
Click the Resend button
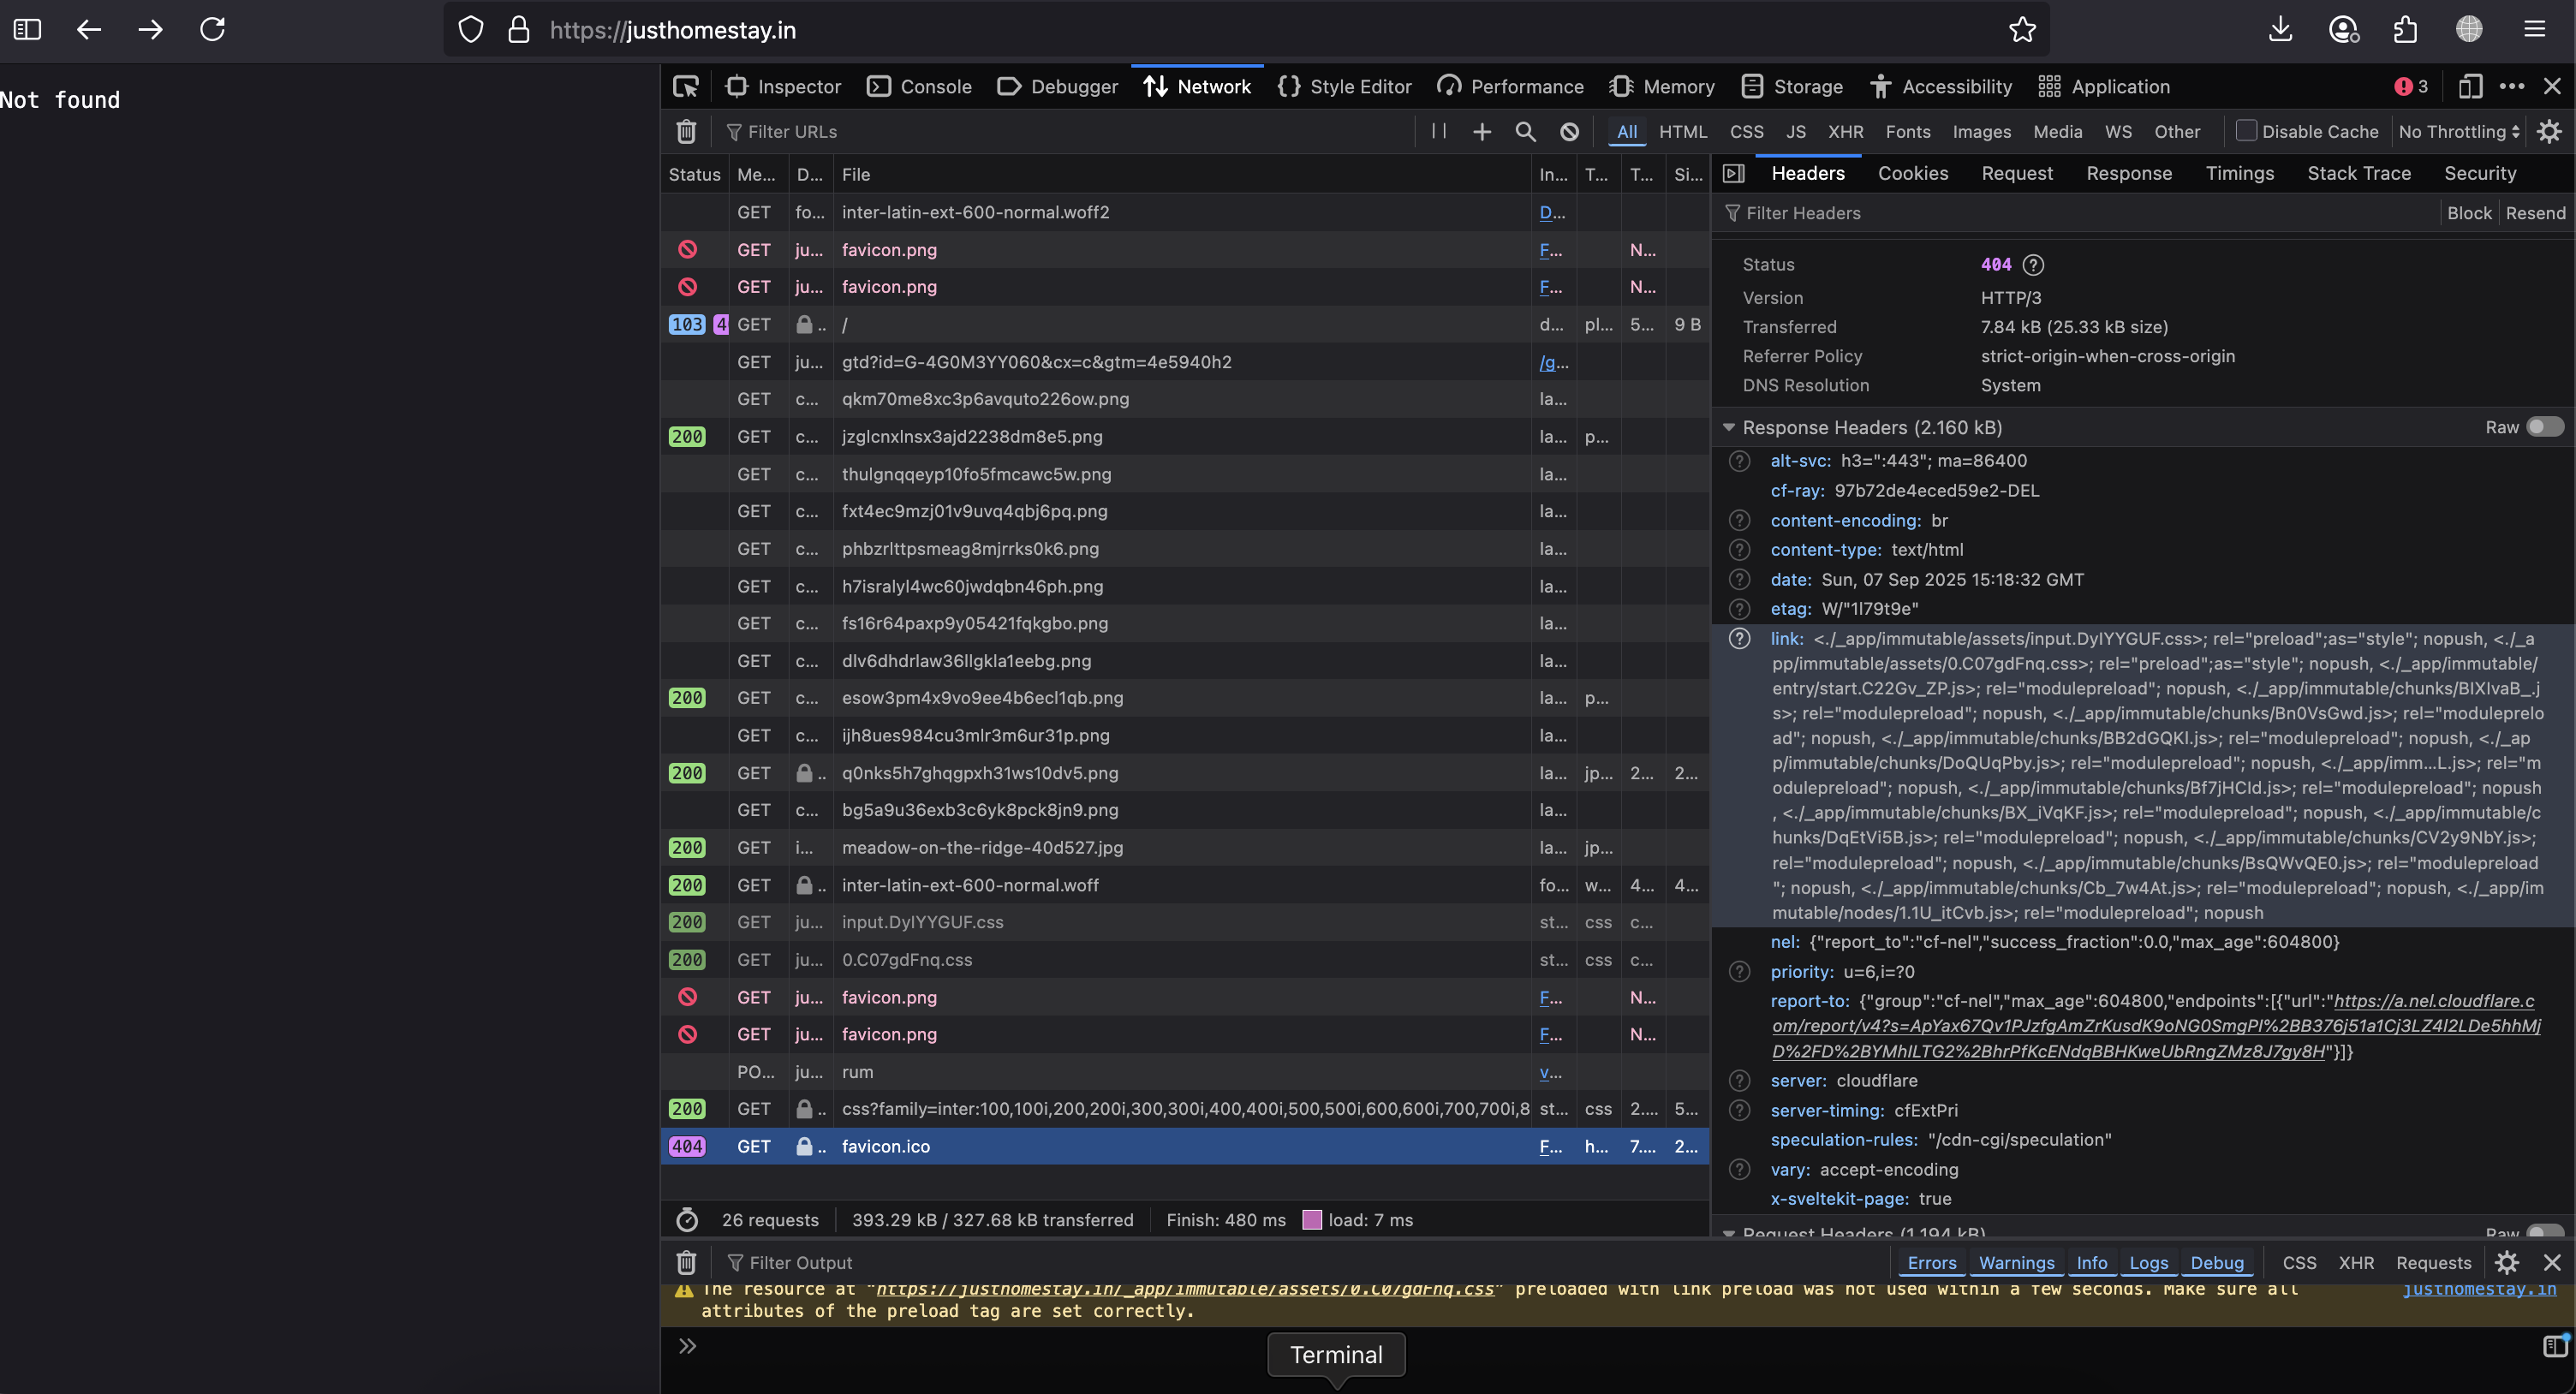pos(2535,213)
